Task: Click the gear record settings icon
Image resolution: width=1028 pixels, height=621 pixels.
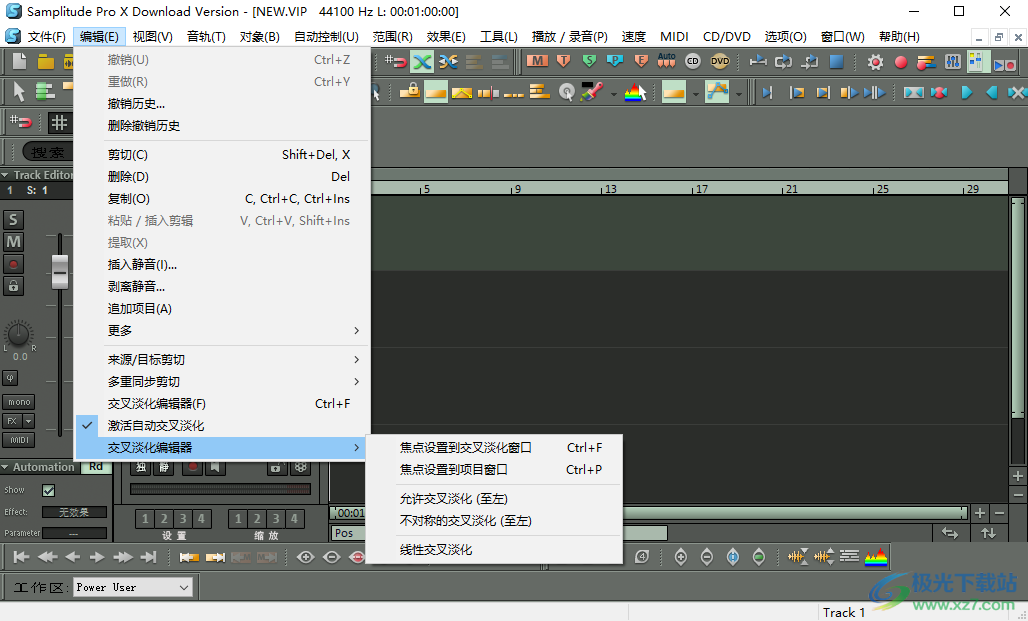Action: (x=875, y=62)
